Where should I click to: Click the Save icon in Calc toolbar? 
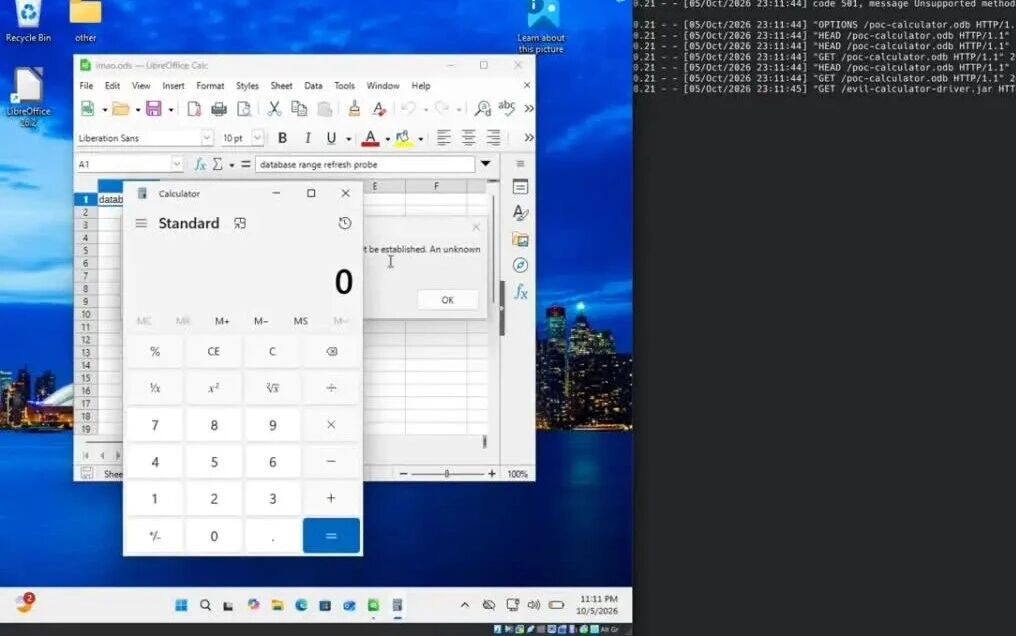154,109
